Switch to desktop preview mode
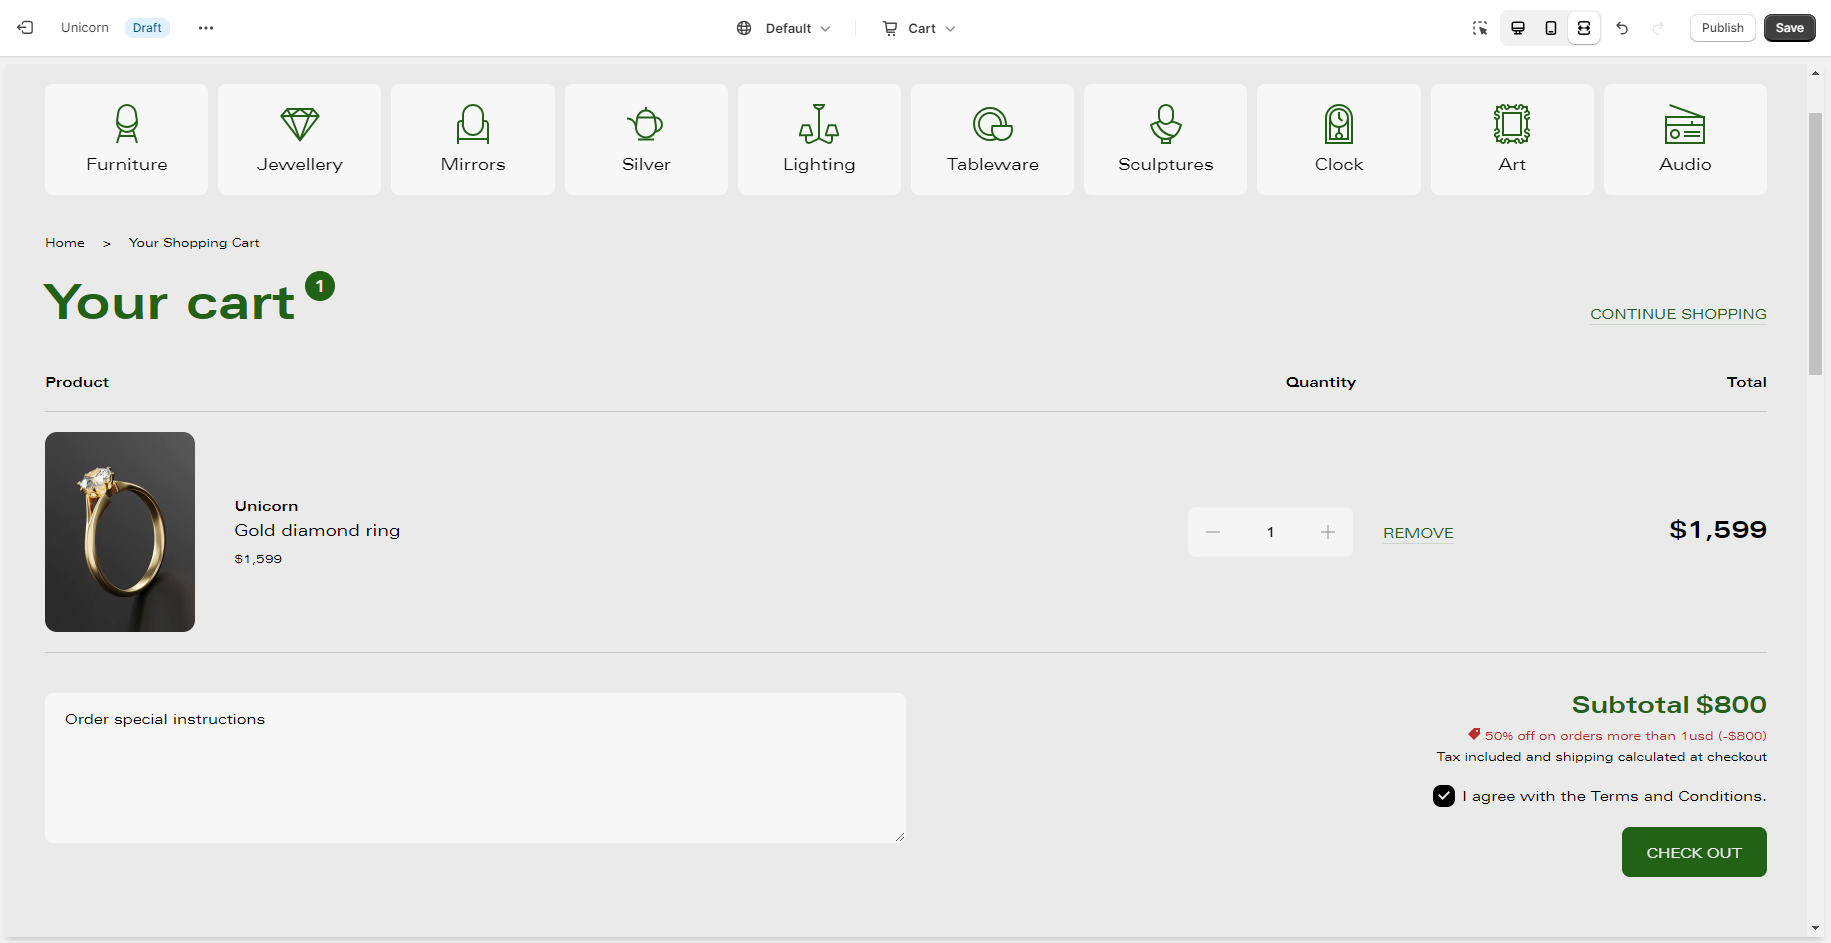 [1518, 28]
